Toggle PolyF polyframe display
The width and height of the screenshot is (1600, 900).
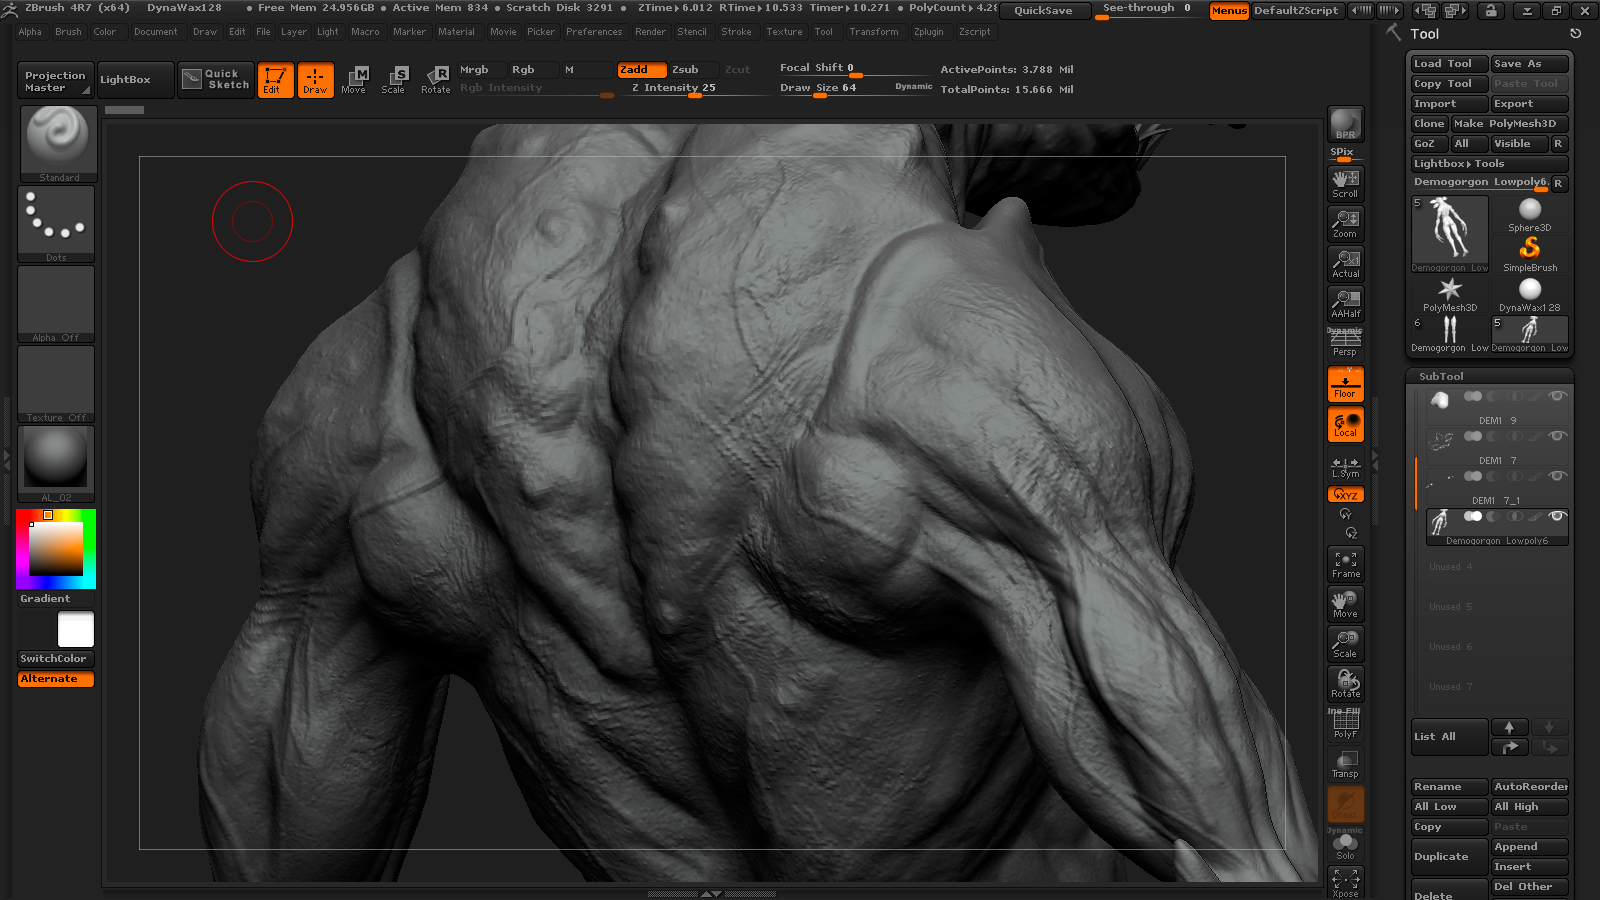pyautogui.click(x=1345, y=724)
